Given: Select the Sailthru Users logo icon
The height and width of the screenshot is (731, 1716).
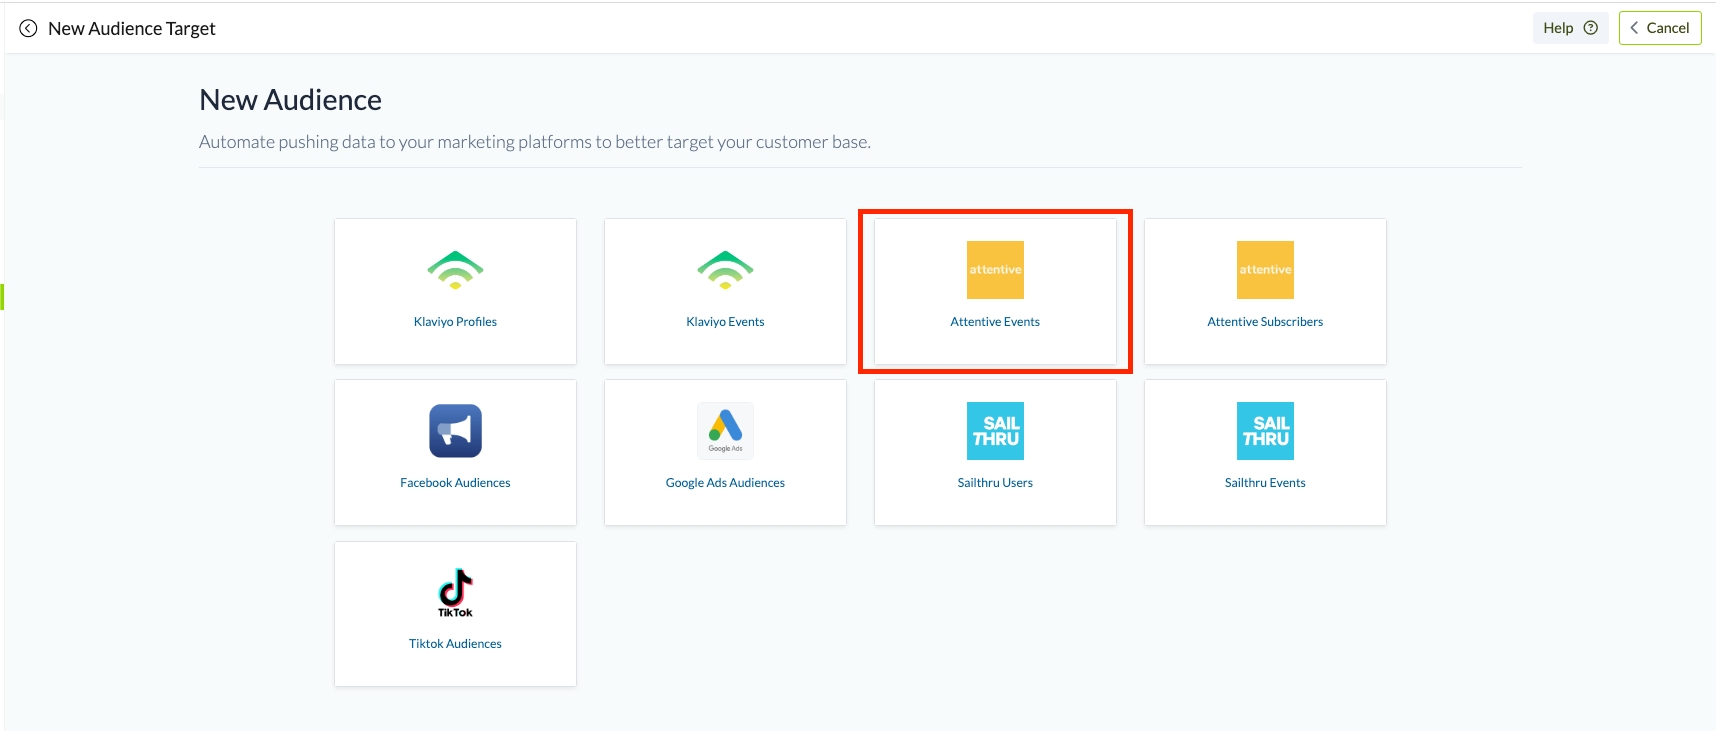Looking at the screenshot, I should point(995,431).
